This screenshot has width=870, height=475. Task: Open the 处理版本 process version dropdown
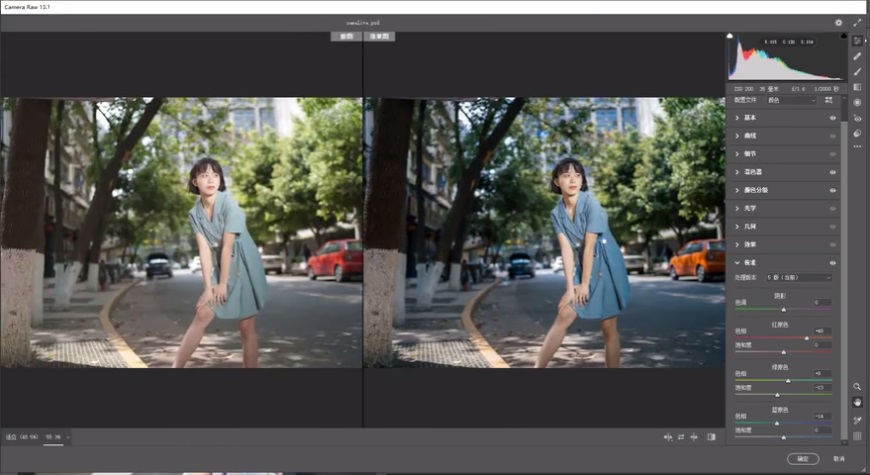pos(799,277)
